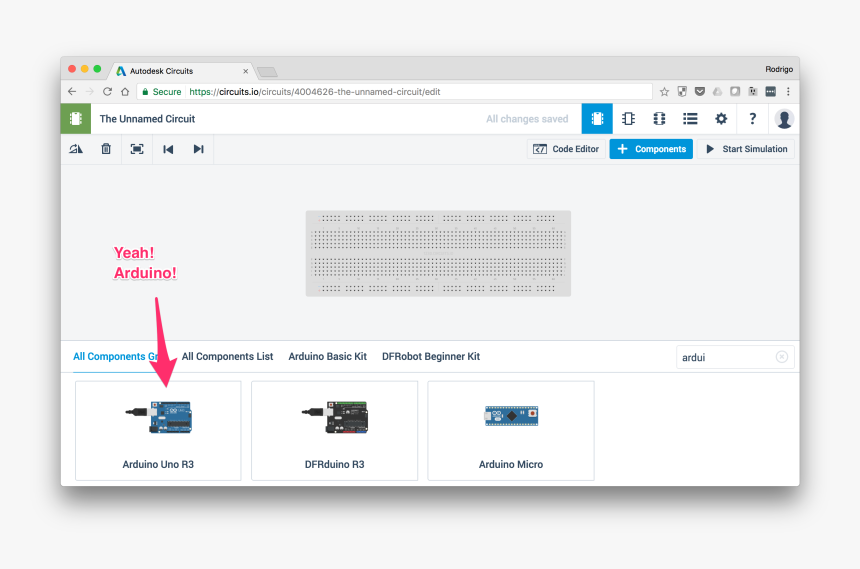Open the PCB view icon

[659, 119]
